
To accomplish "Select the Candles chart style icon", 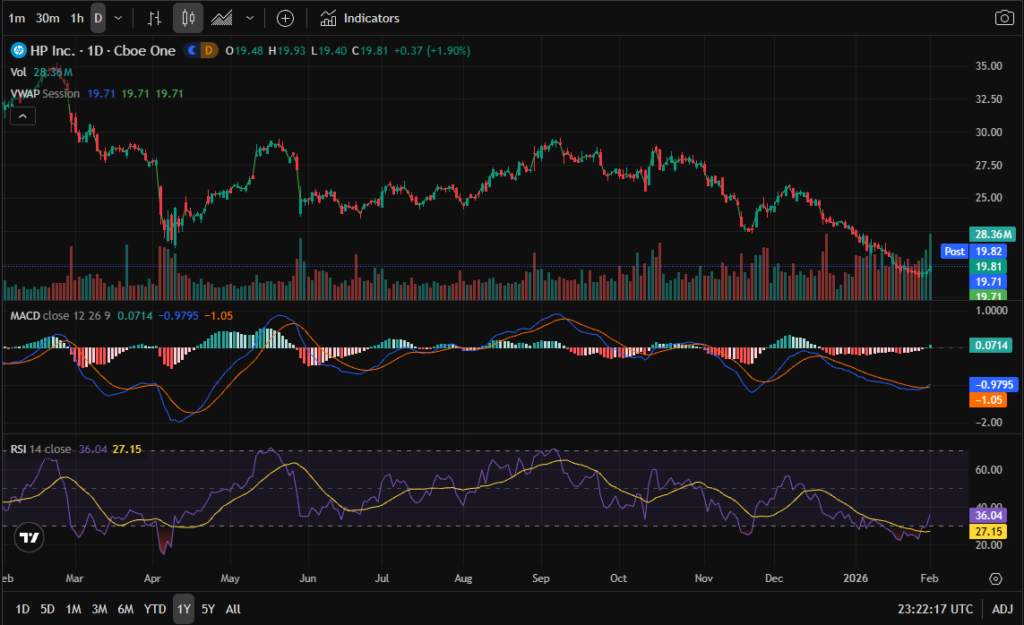I will [x=188, y=18].
